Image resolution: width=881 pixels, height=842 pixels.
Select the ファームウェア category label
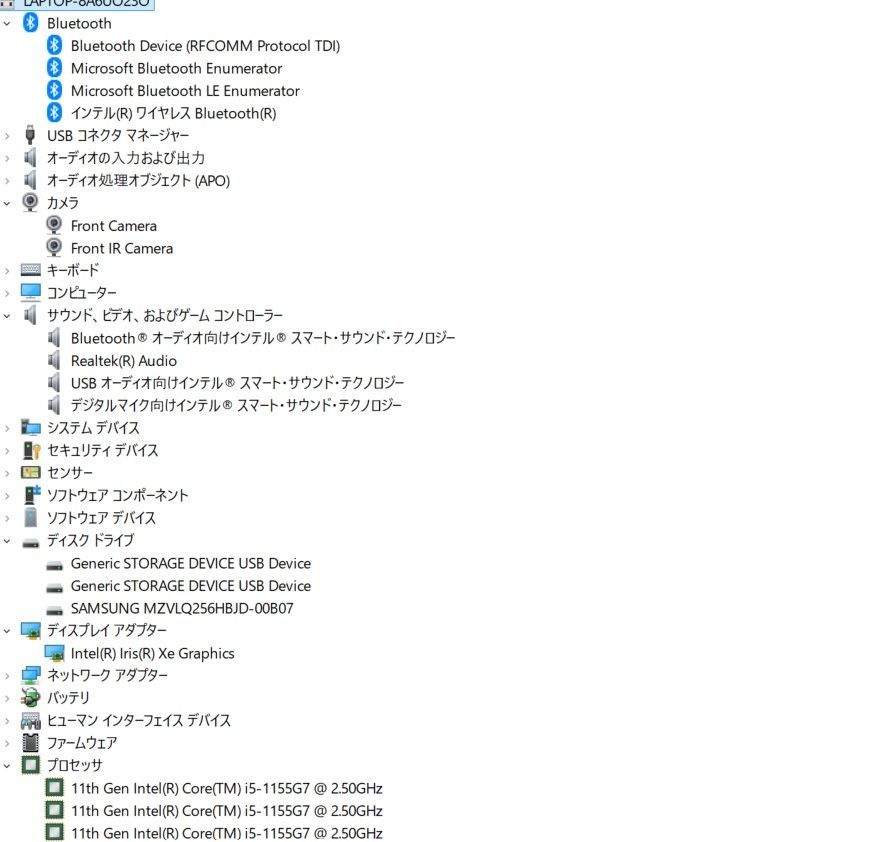82,743
